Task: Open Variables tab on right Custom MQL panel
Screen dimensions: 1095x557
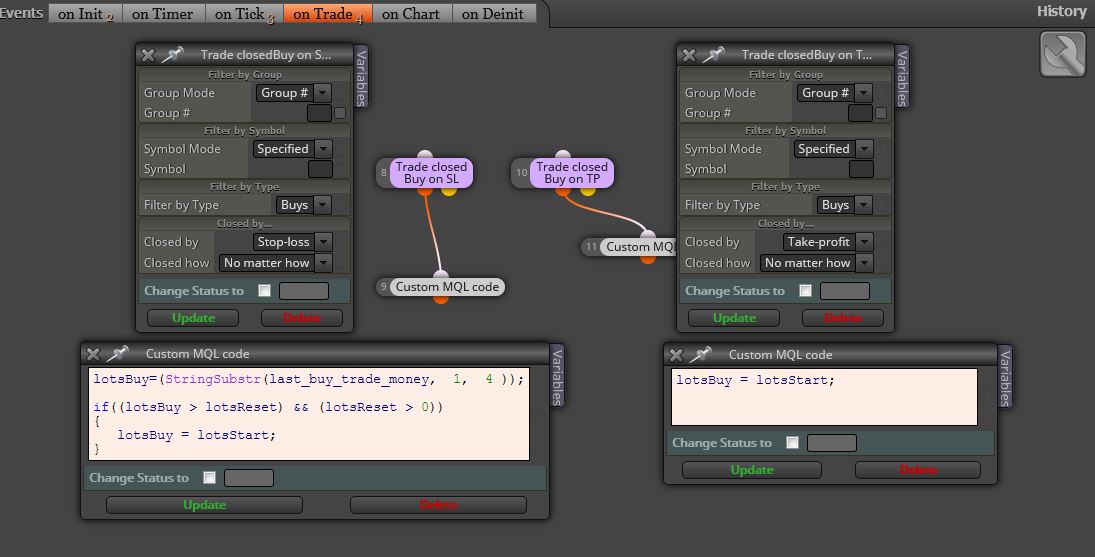Action: (x=1004, y=377)
